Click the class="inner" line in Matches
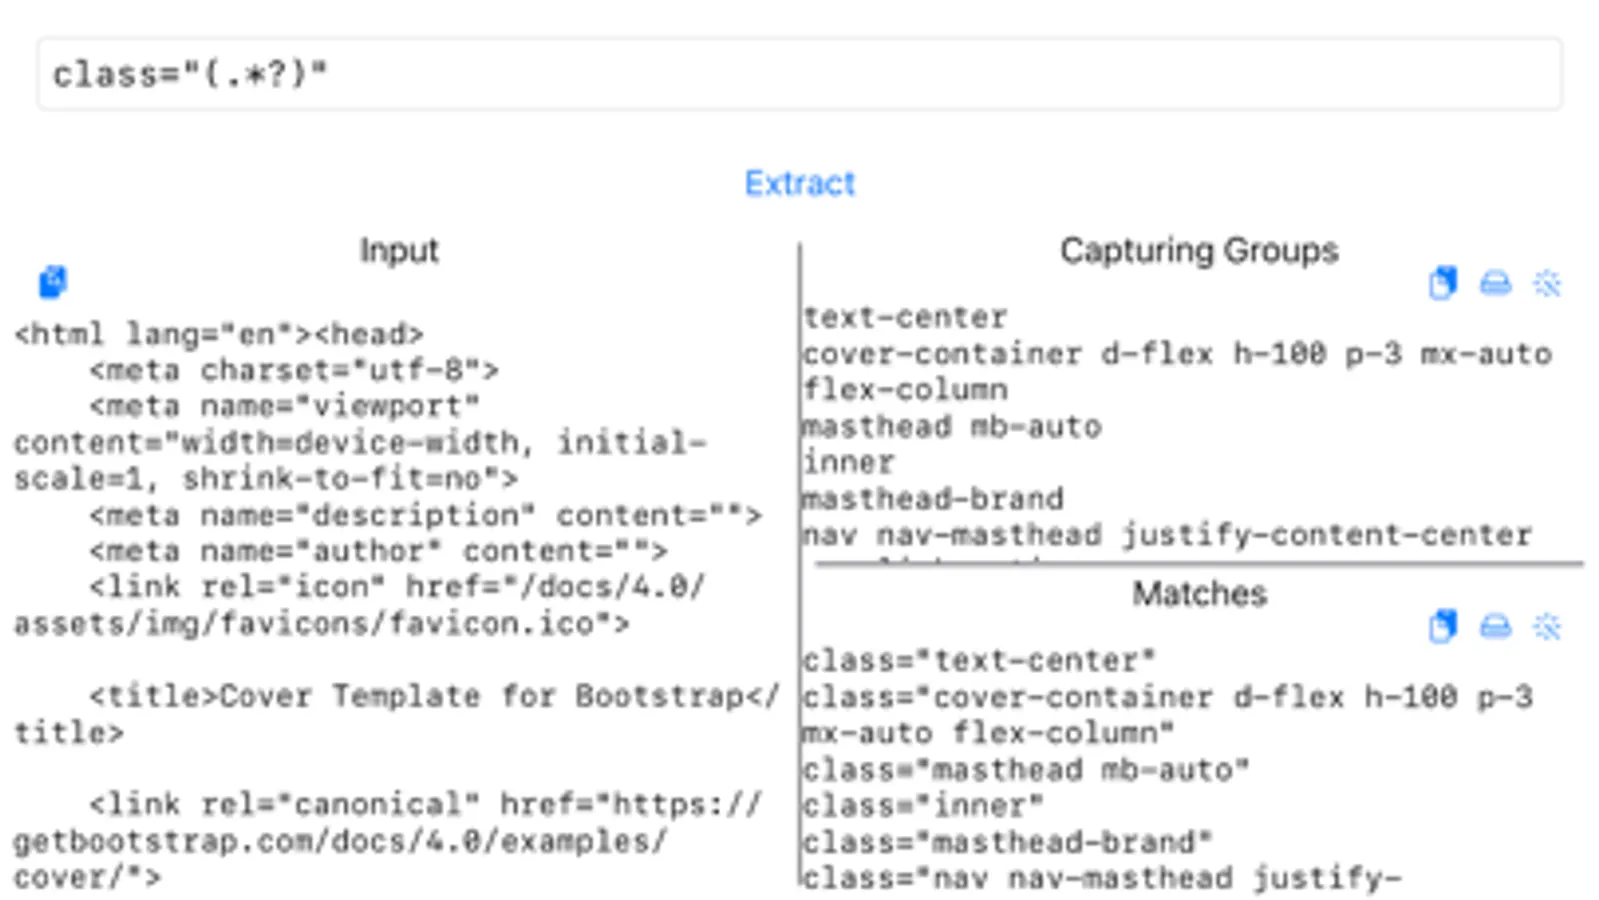 tap(923, 805)
